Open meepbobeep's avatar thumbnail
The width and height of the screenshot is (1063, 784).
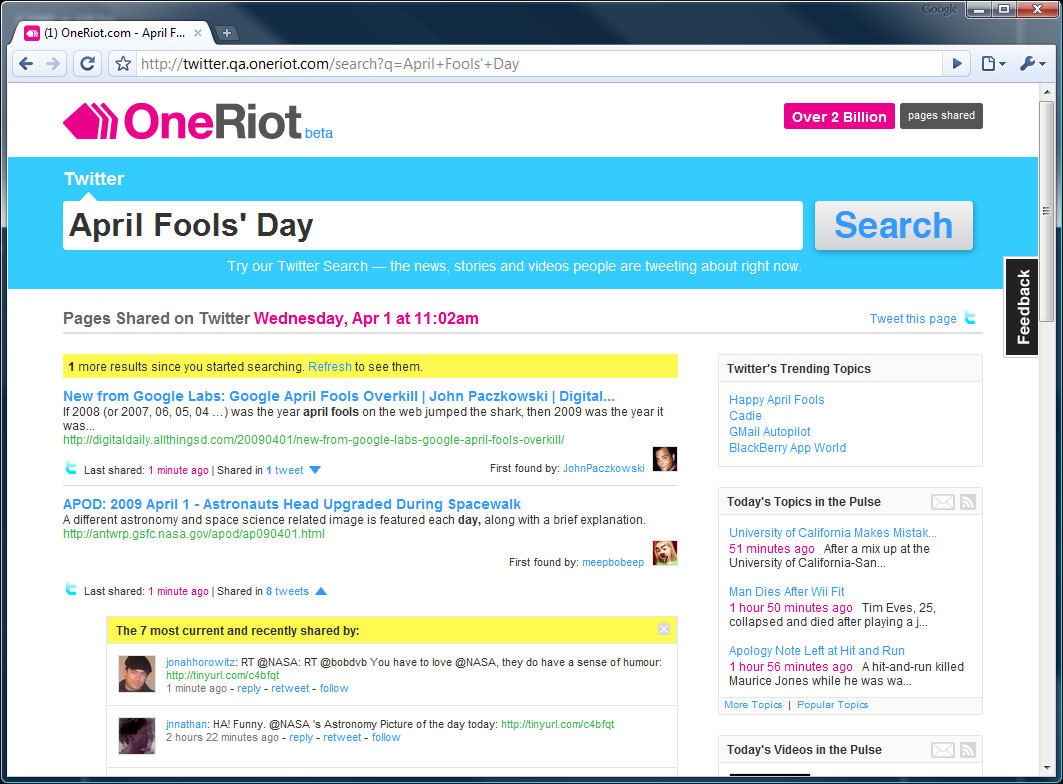664,553
